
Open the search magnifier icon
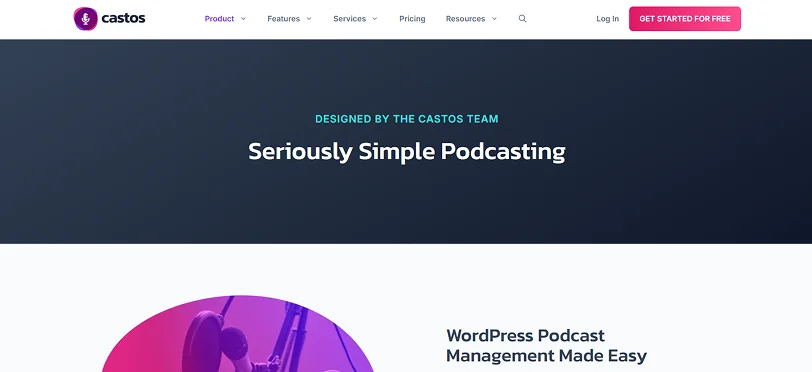(523, 19)
